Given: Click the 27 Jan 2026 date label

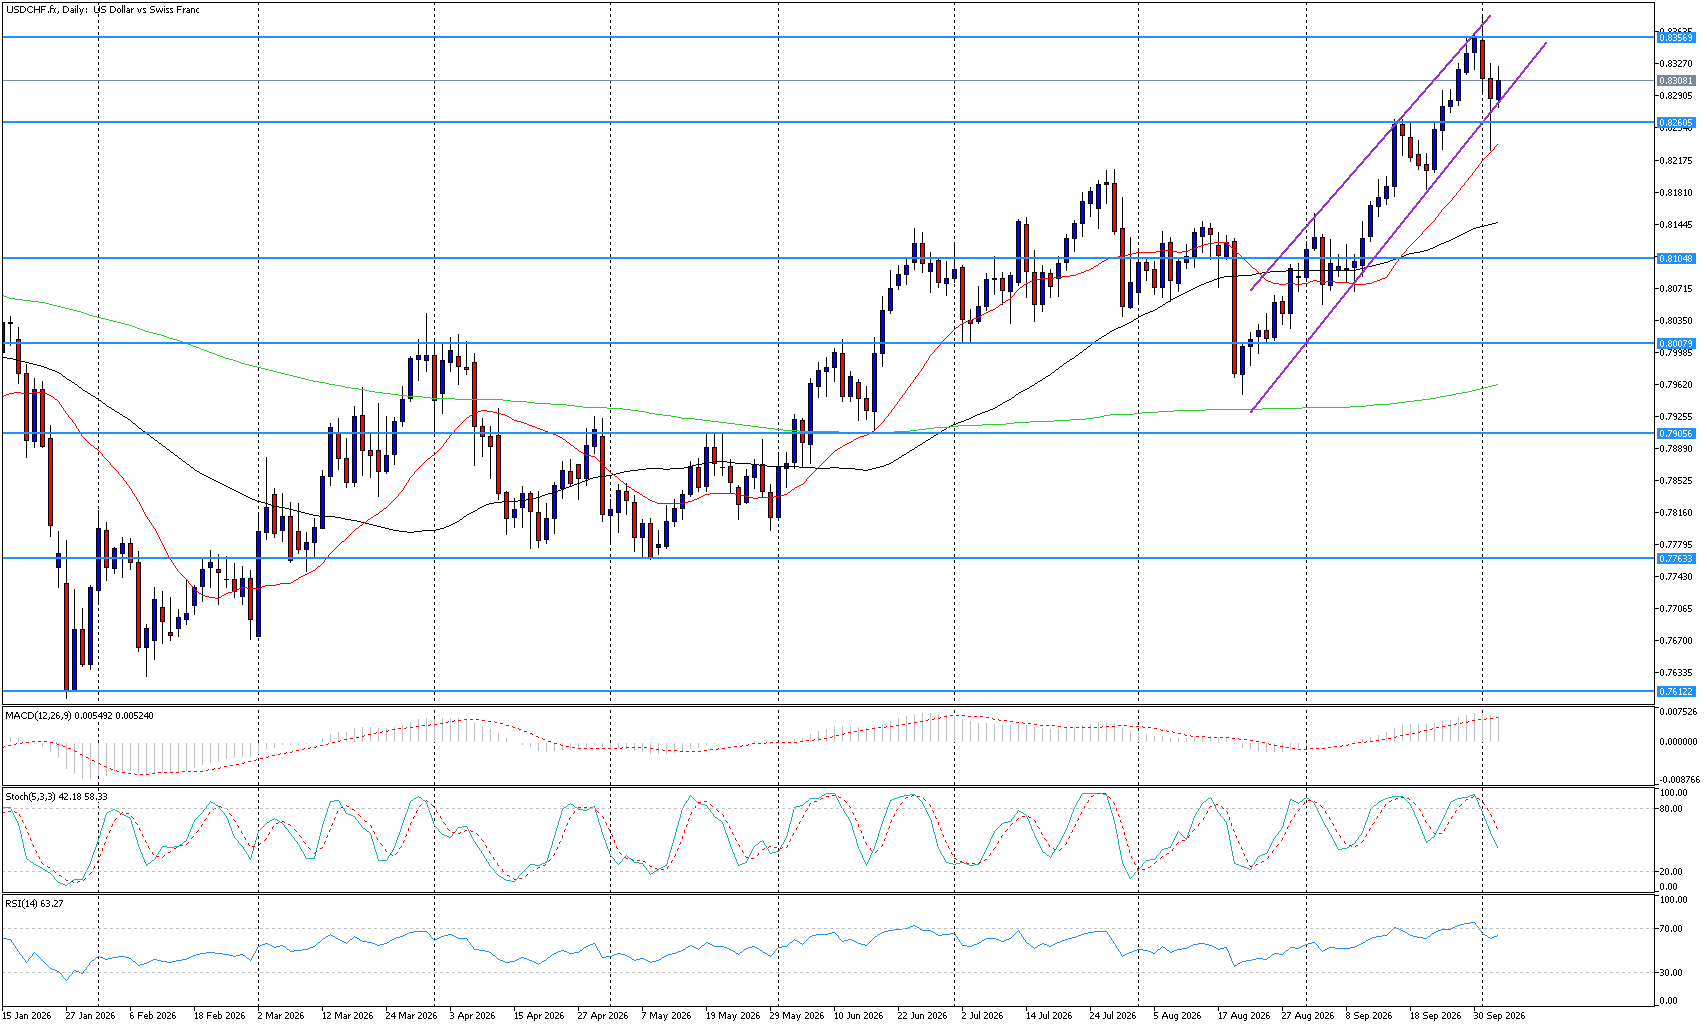Looking at the screenshot, I should 91,1015.
